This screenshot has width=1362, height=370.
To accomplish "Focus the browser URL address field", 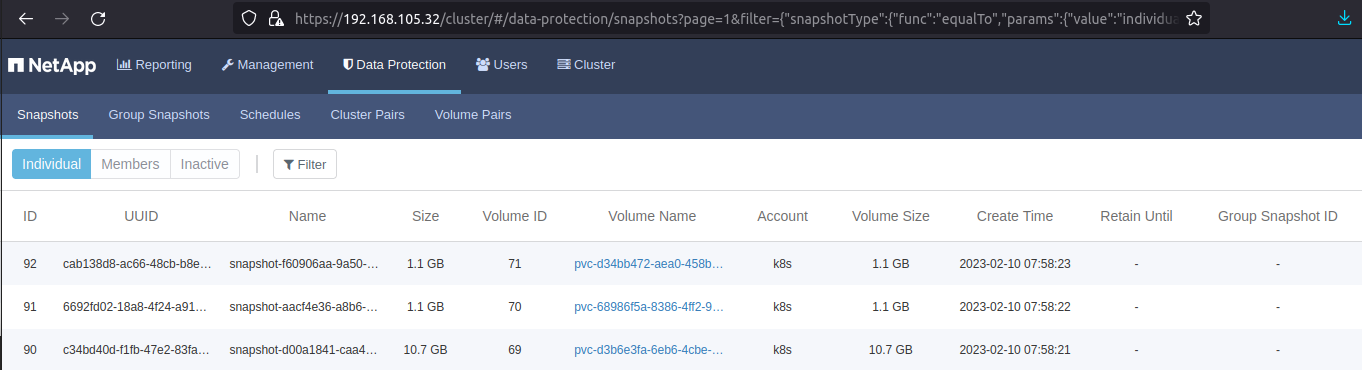I will (x=722, y=18).
